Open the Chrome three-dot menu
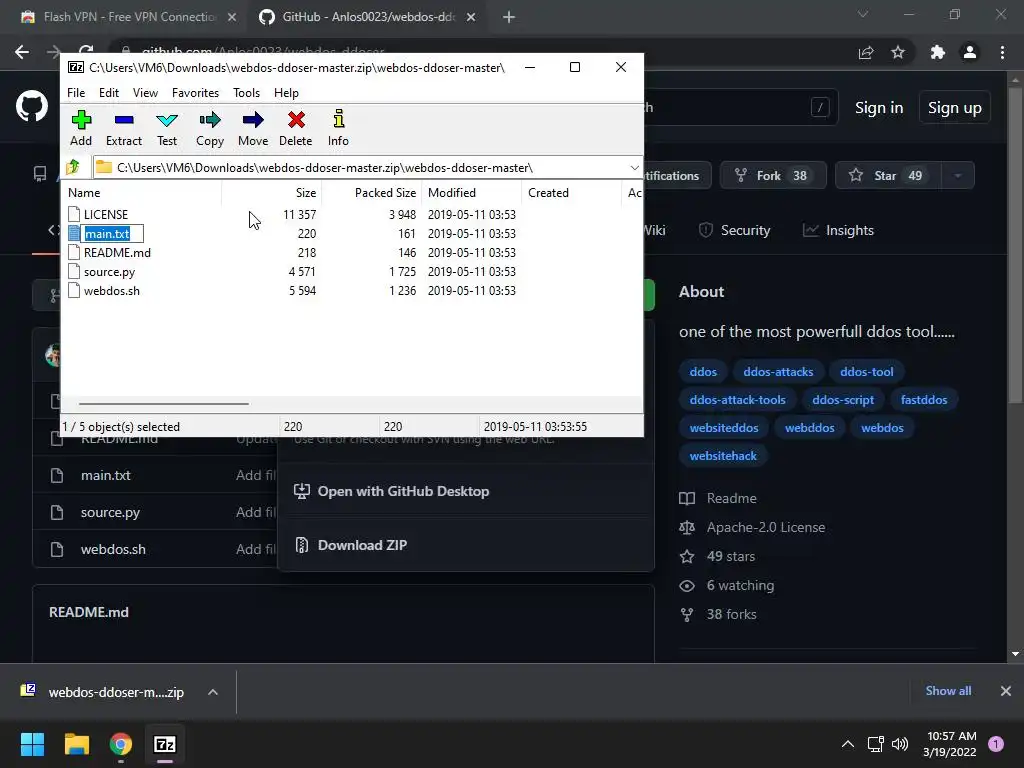This screenshot has width=1024, height=768. pos(1002,52)
